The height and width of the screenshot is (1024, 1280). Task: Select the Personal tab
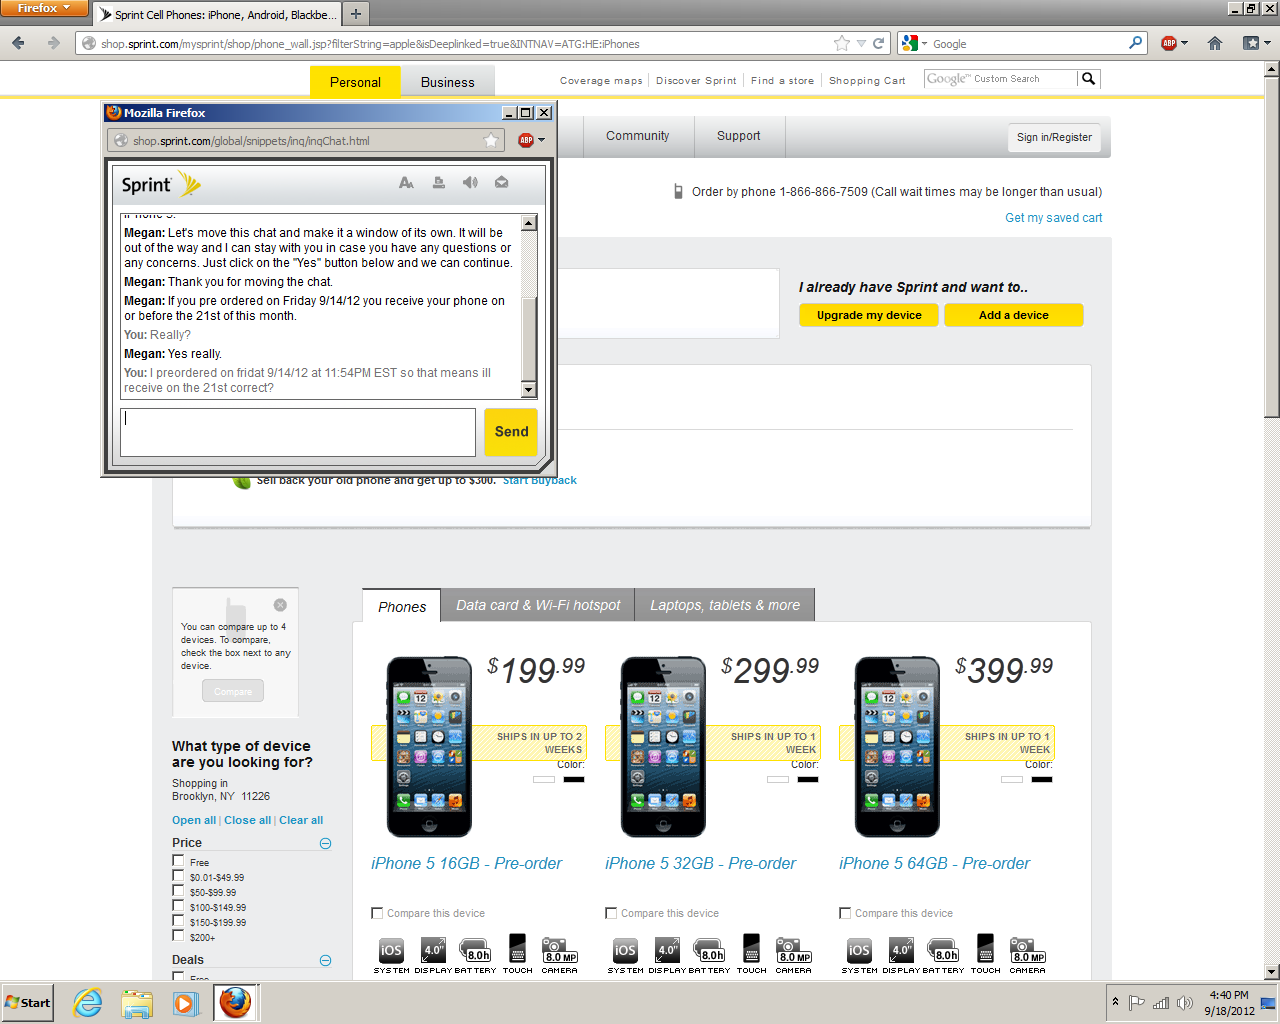pos(355,82)
